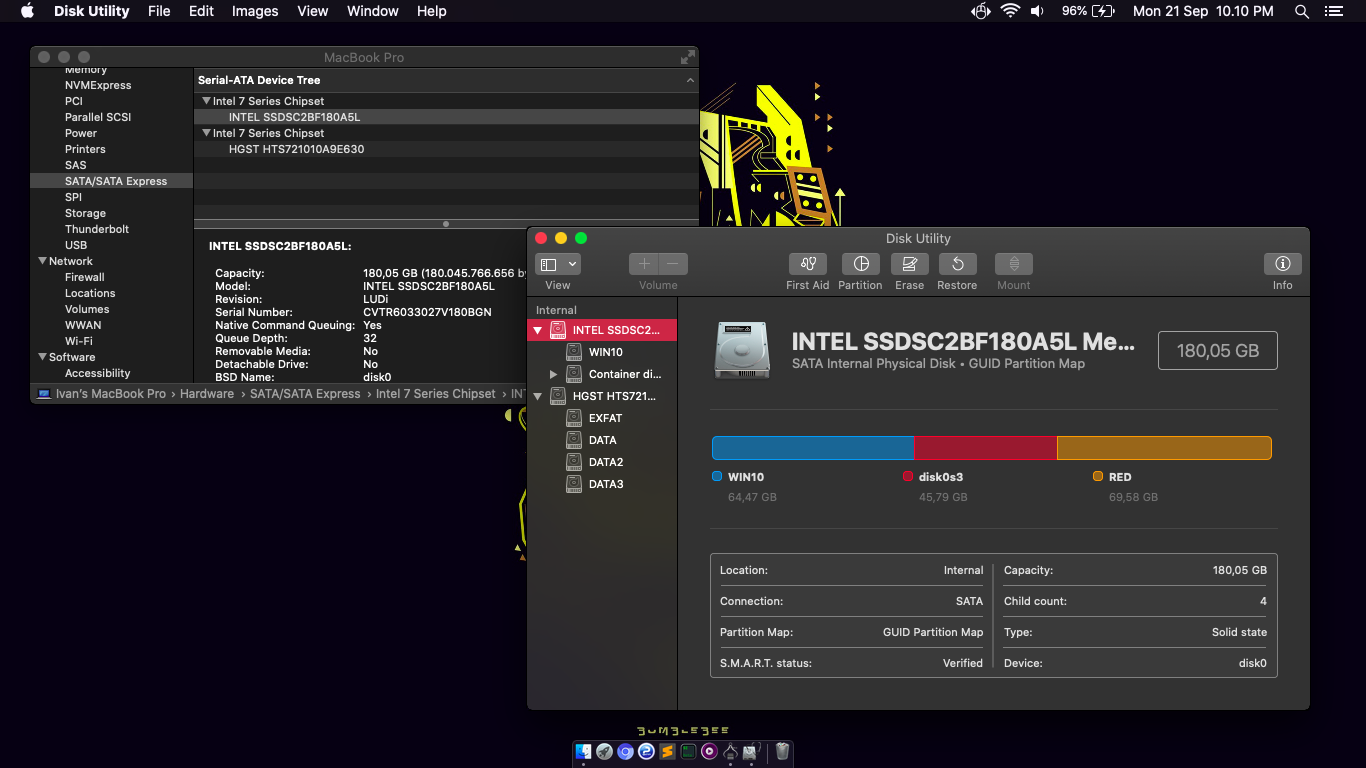Click Ivan's MacBook Pro in path bar
Viewport: 1366px width, 768px height.
click(101, 394)
